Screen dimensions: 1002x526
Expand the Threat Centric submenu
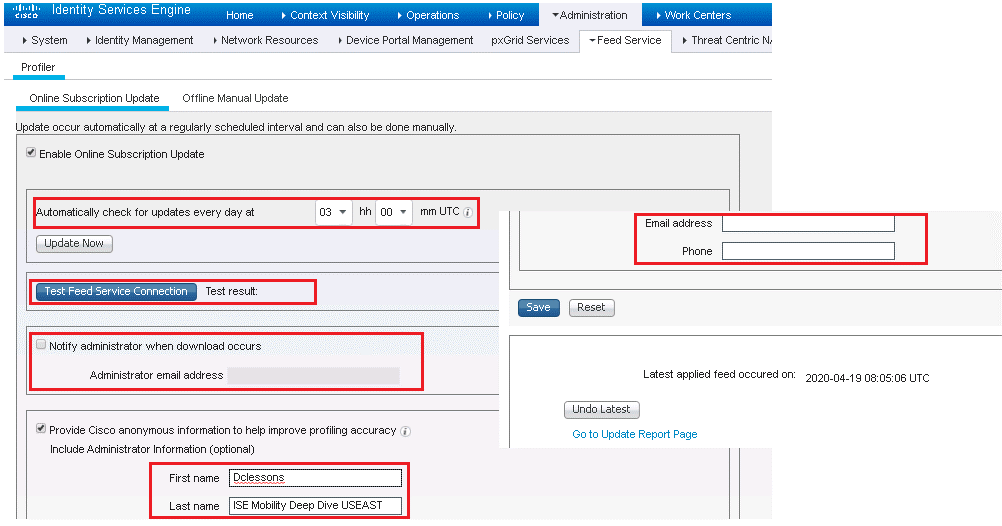[727, 40]
